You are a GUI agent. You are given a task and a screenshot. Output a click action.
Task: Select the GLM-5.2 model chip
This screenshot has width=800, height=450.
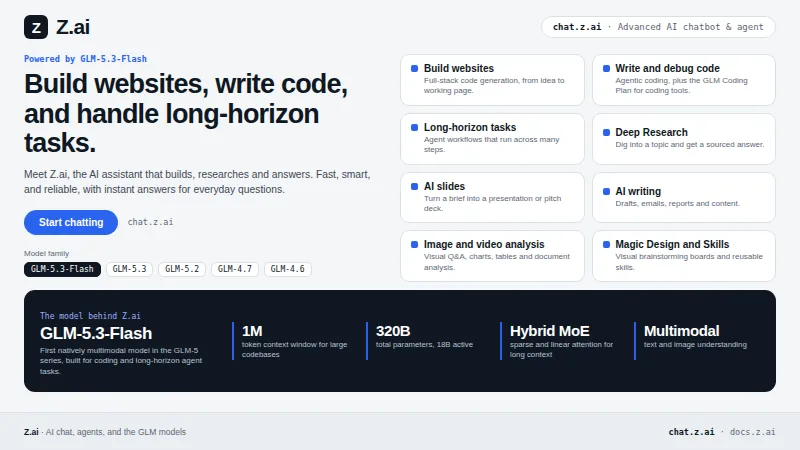point(182,269)
